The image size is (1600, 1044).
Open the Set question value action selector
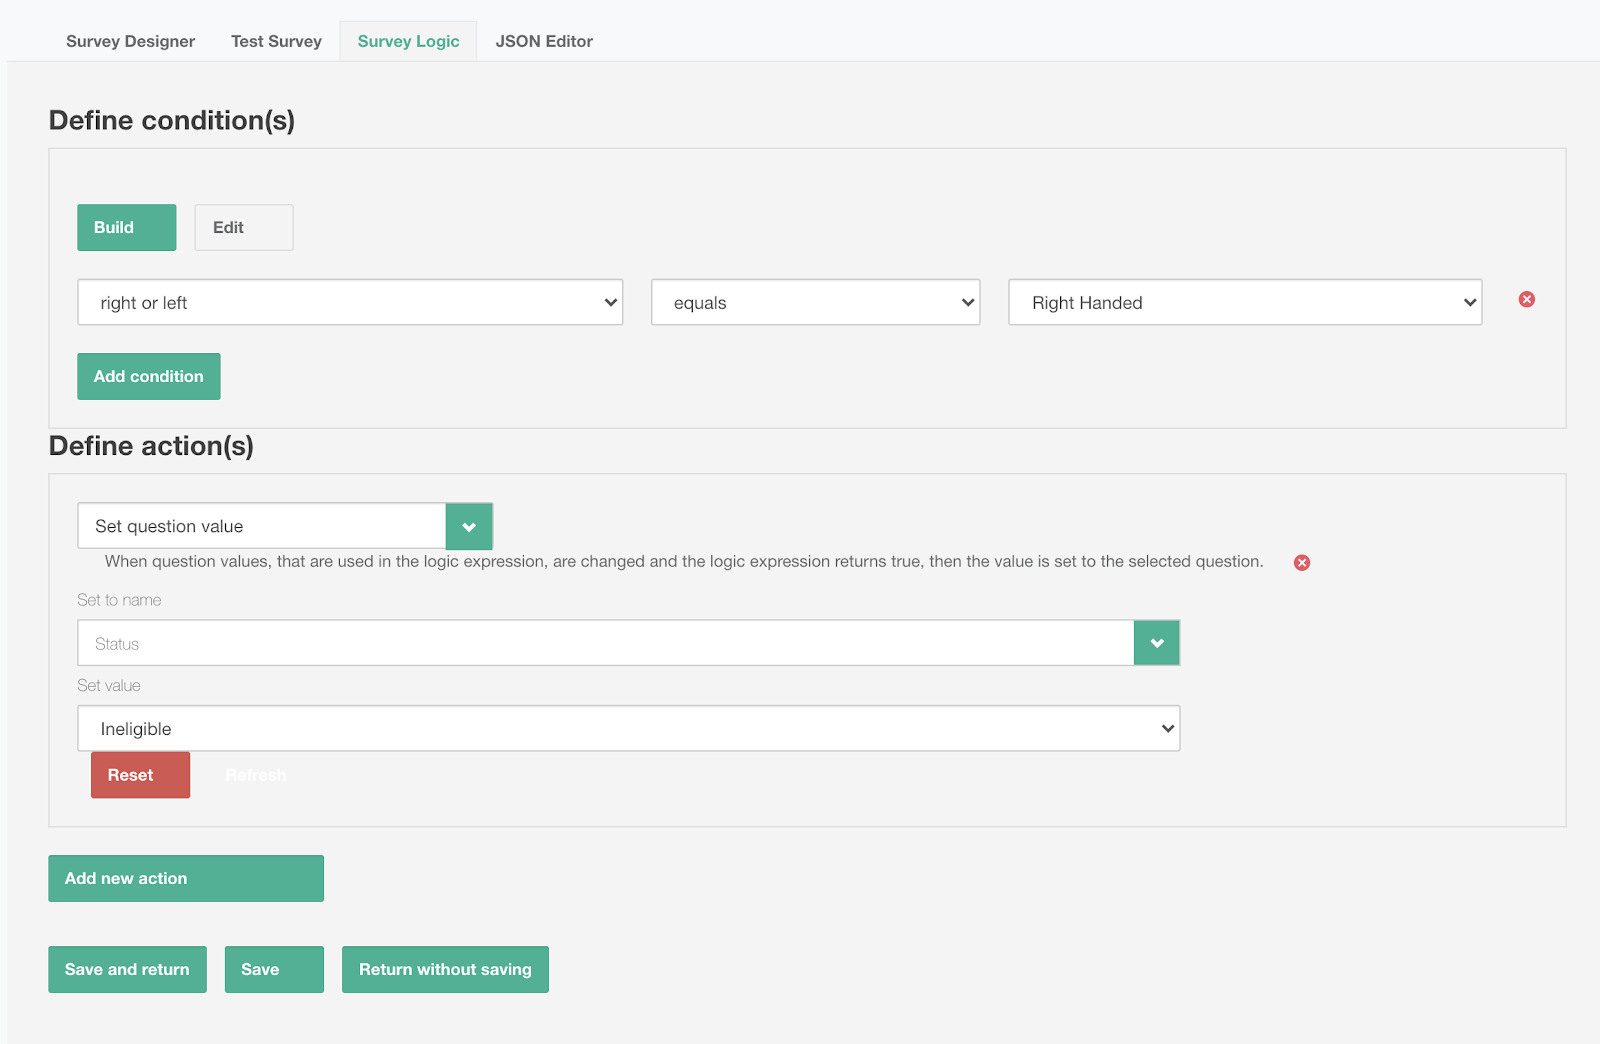261,527
